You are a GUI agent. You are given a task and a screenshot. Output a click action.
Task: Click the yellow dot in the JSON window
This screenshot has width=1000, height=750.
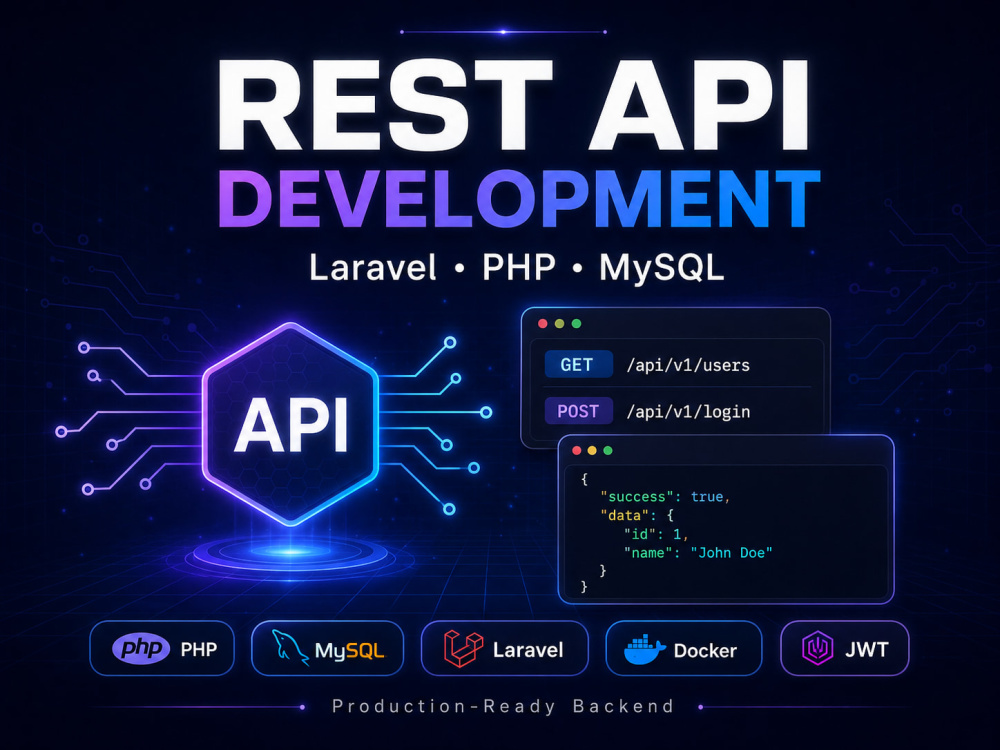pos(592,451)
